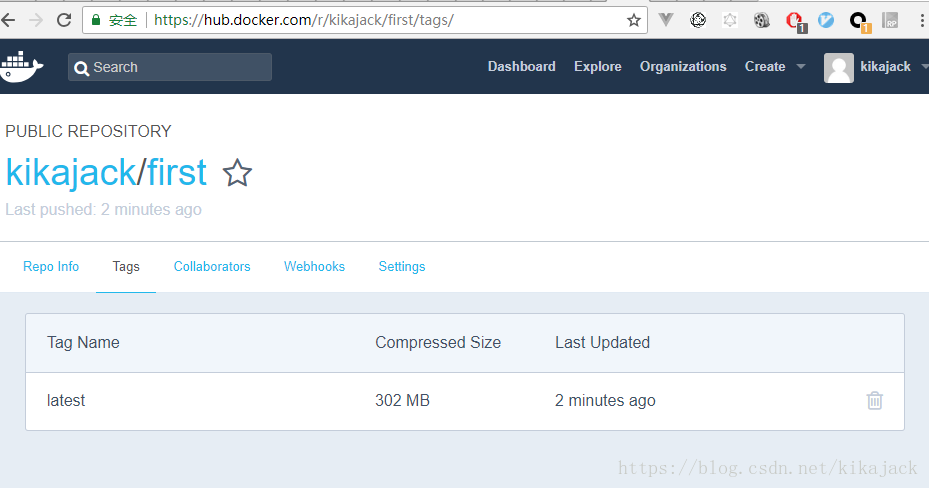929x488 pixels.
Task: Click the round gray globe extension icon
Action: 698,20
